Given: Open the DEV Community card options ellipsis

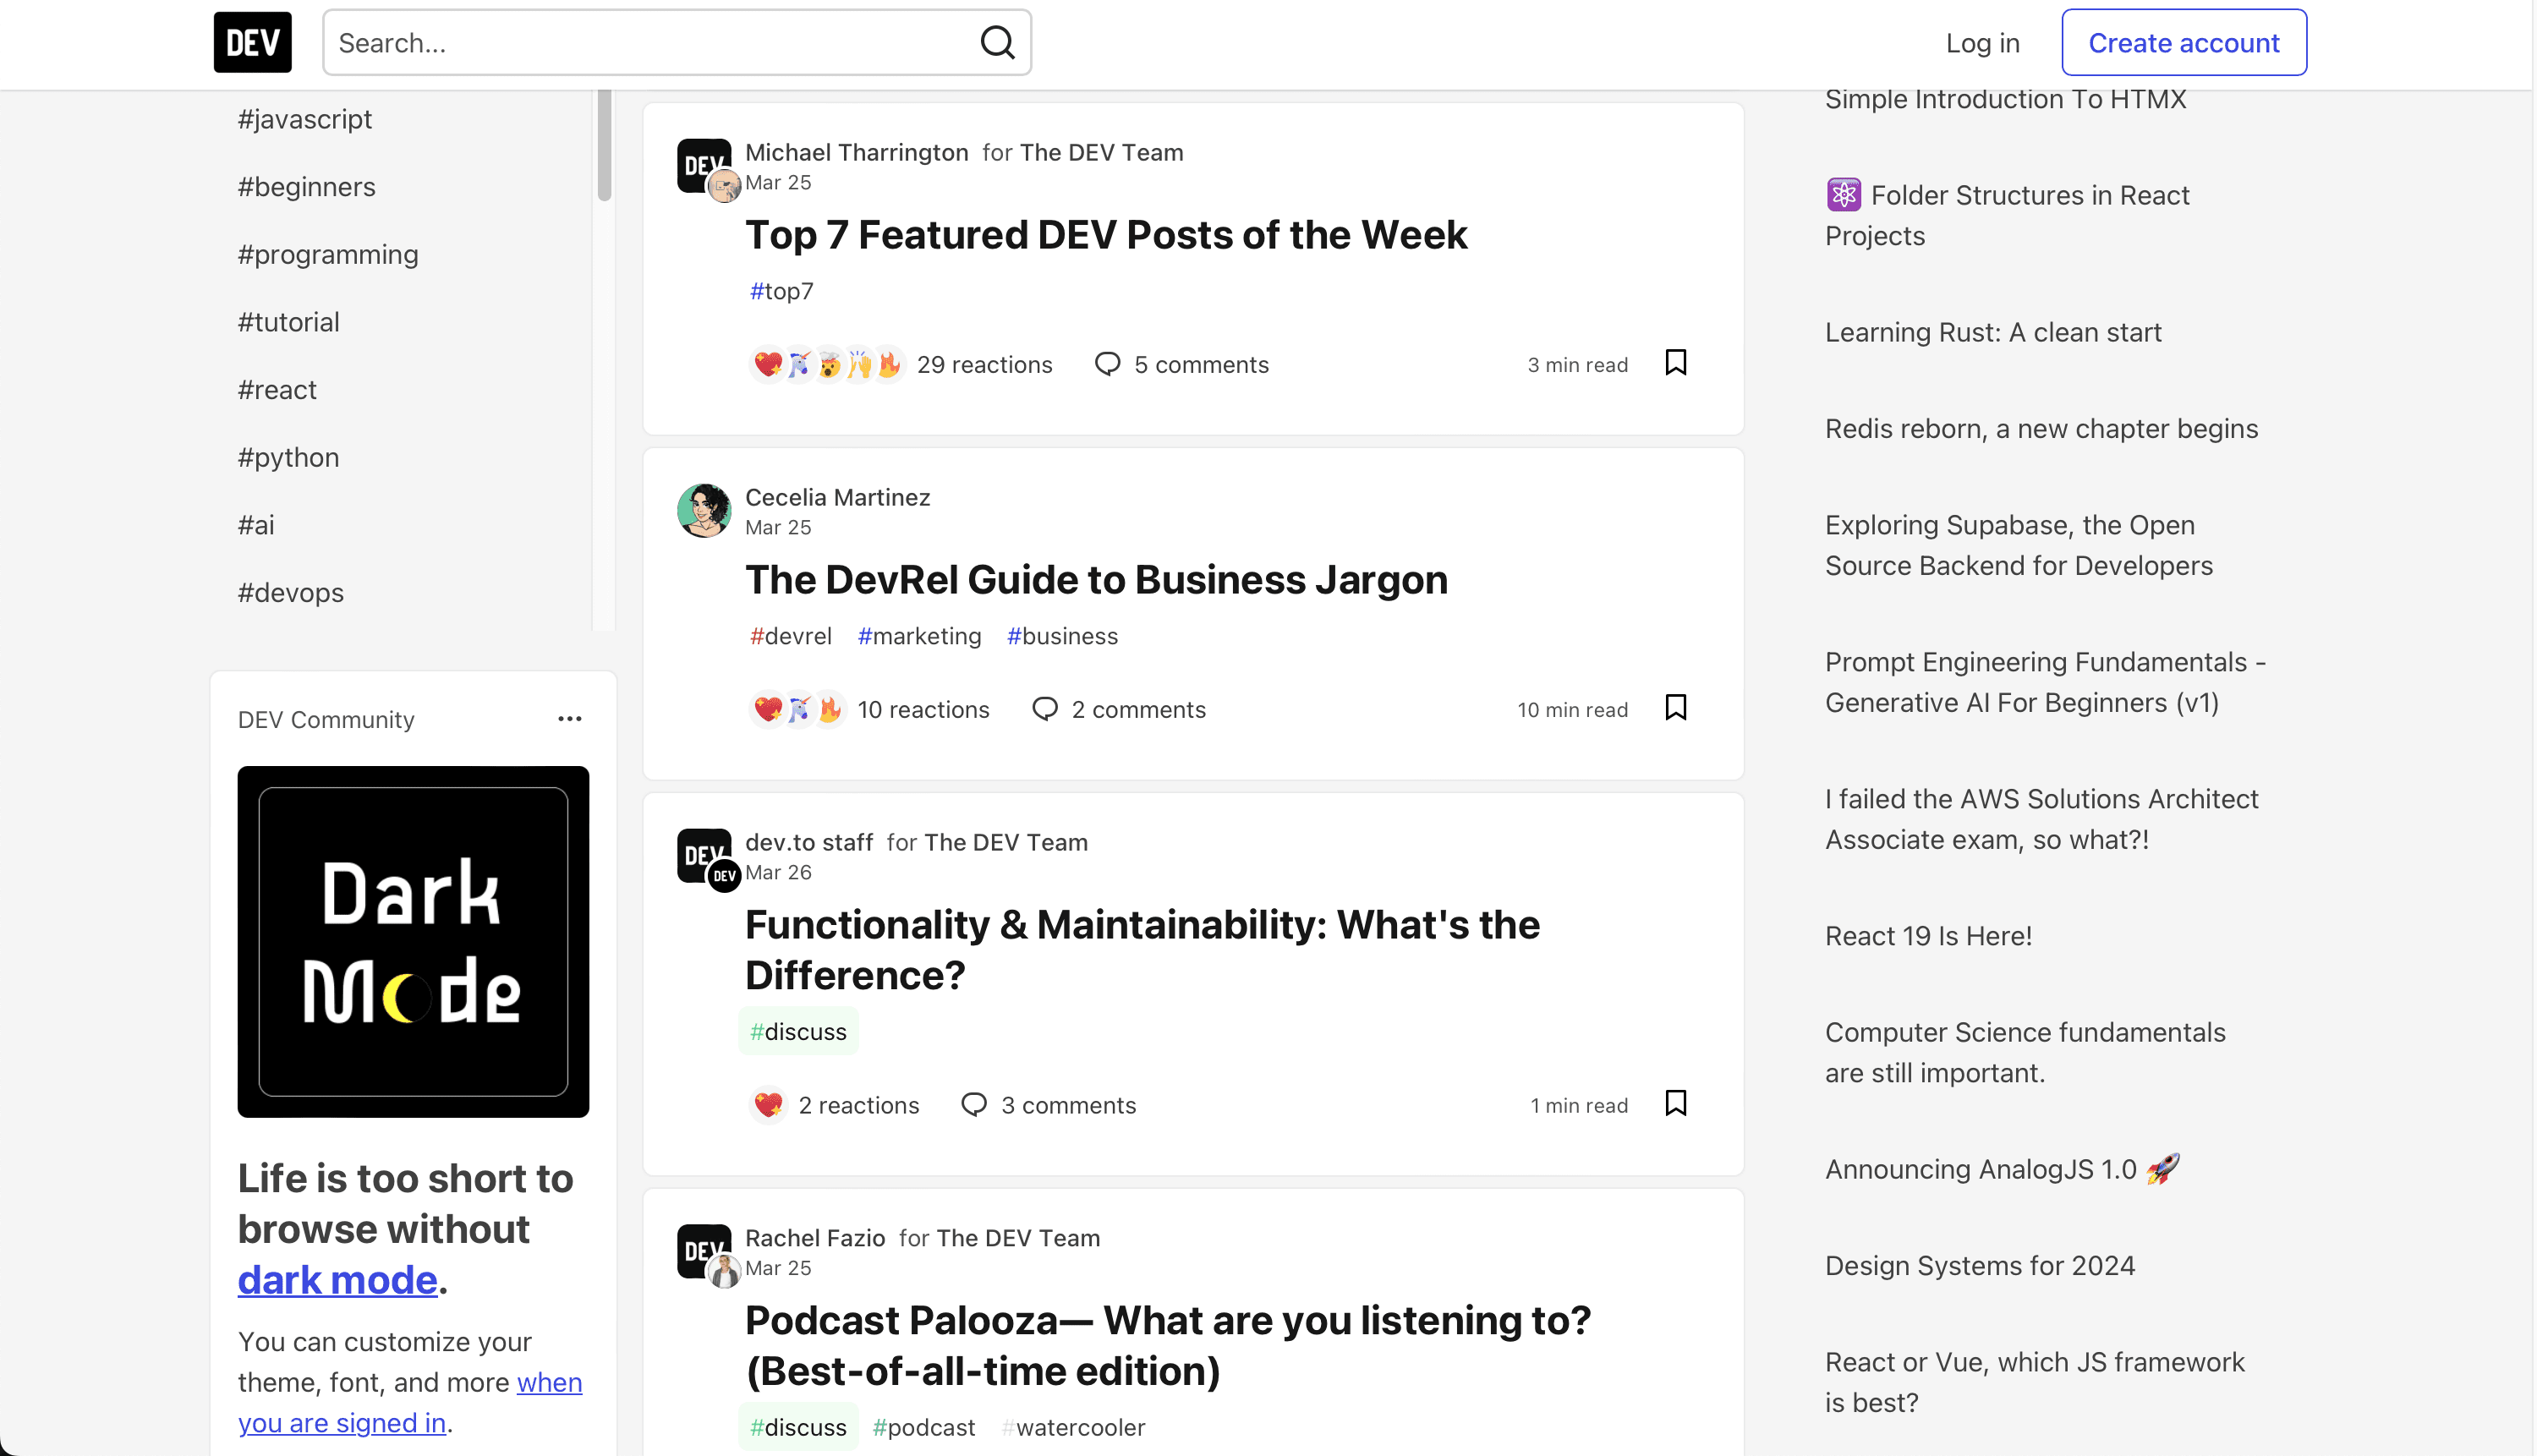Looking at the screenshot, I should [569, 719].
